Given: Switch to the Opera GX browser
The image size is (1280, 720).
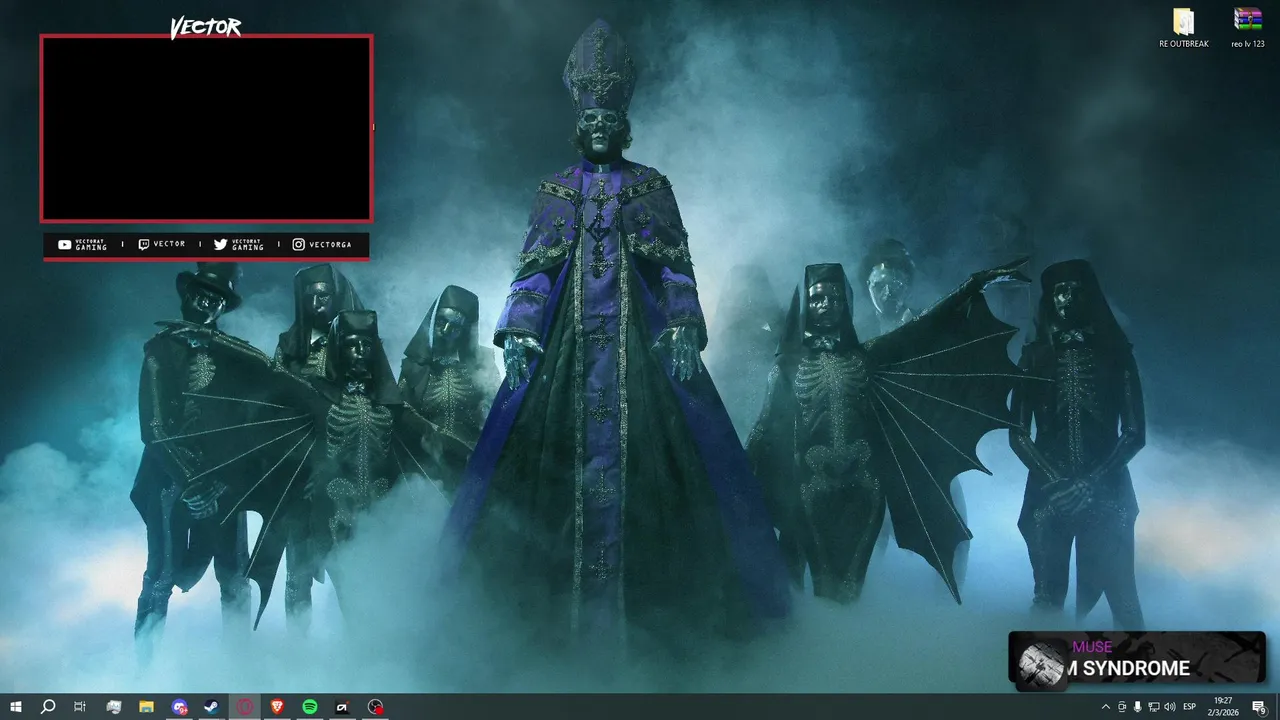Looking at the screenshot, I should pos(245,707).
